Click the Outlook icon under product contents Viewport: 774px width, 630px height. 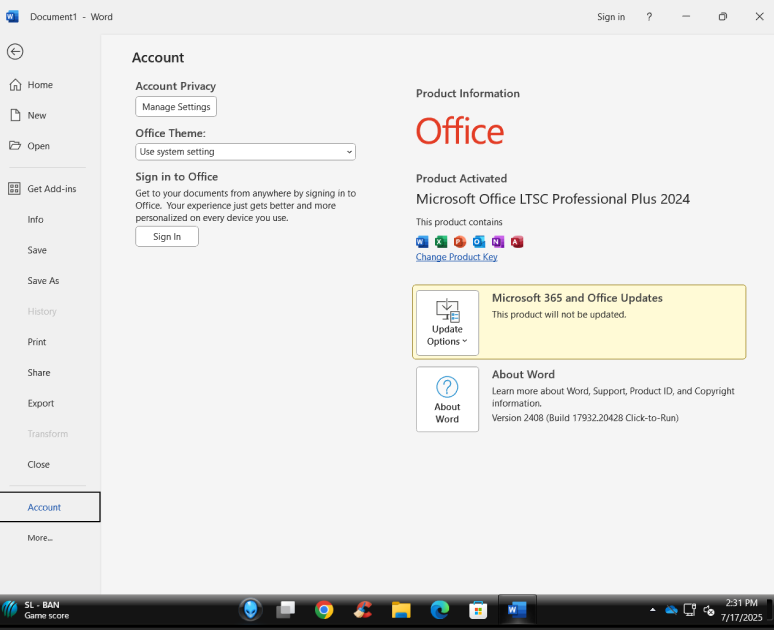tap(479, 241)
